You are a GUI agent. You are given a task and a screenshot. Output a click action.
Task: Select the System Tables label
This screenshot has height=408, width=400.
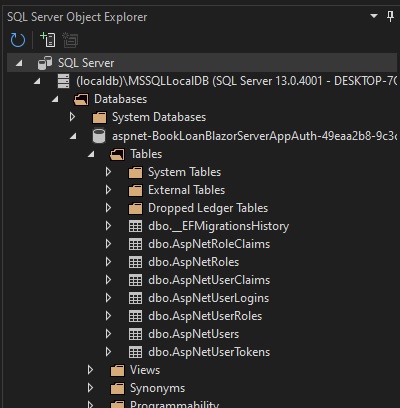[x=185, y=172]
